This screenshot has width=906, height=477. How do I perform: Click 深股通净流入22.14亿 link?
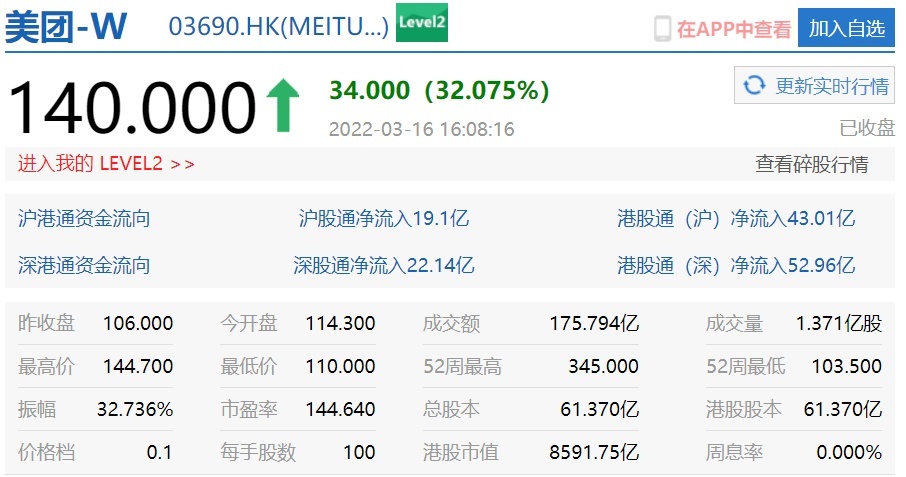[x=384, y=265]
